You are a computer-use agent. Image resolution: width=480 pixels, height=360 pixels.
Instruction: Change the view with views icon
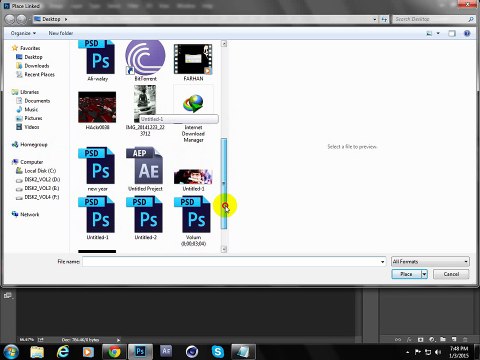click(x=429, y=33)
